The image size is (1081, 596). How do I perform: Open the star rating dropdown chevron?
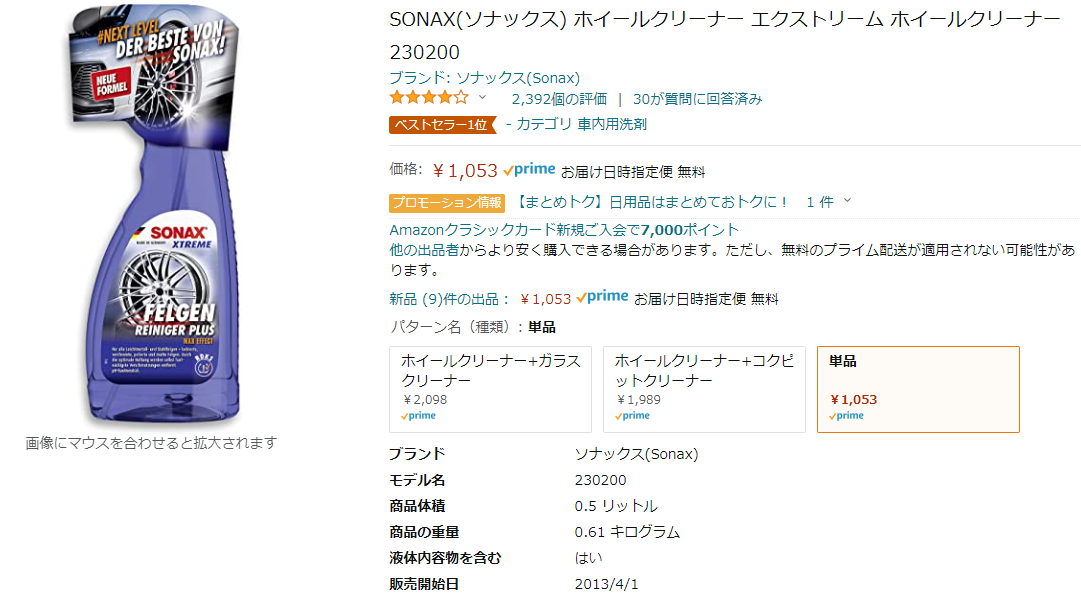point(483,98)
